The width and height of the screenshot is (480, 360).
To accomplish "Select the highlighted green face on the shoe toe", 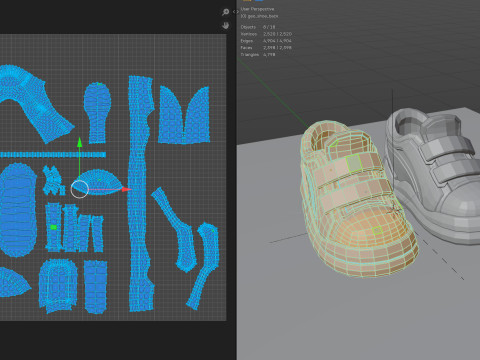I will [x=377, y=230].
